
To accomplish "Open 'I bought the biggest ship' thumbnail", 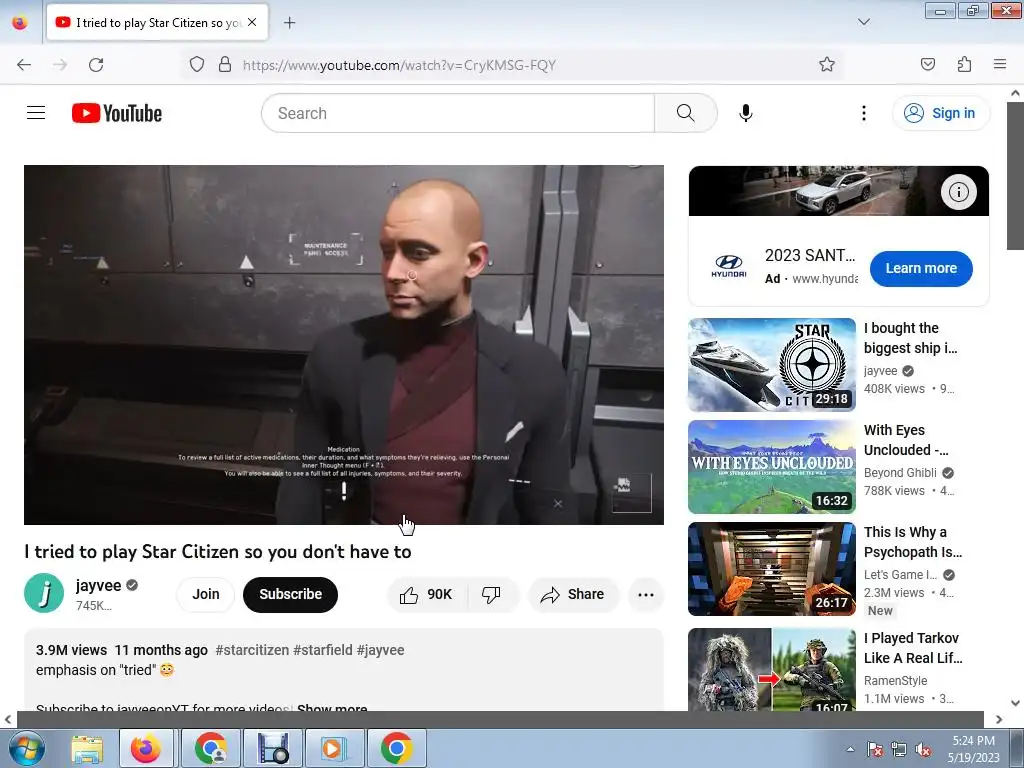I will (771, 364).
